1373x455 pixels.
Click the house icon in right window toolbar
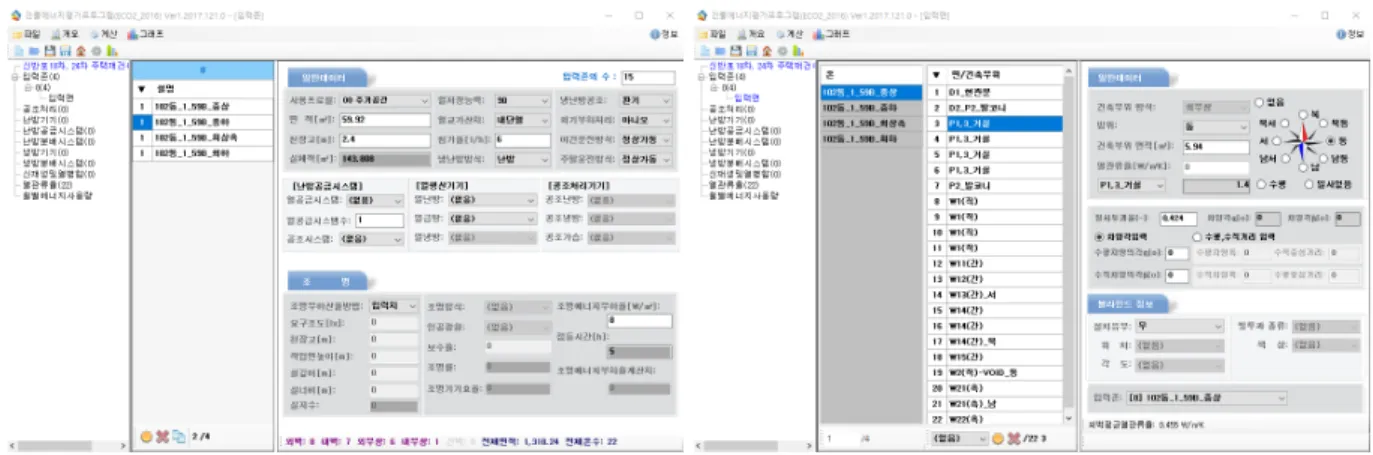(767, 50)
